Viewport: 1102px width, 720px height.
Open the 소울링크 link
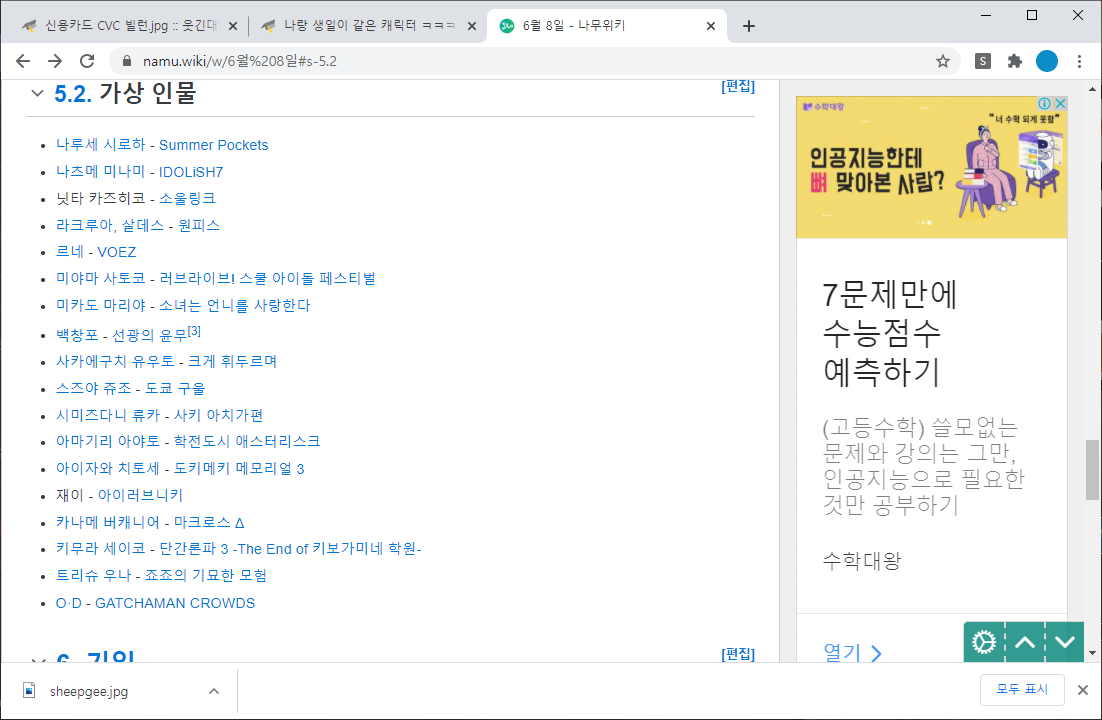[187, 198]
